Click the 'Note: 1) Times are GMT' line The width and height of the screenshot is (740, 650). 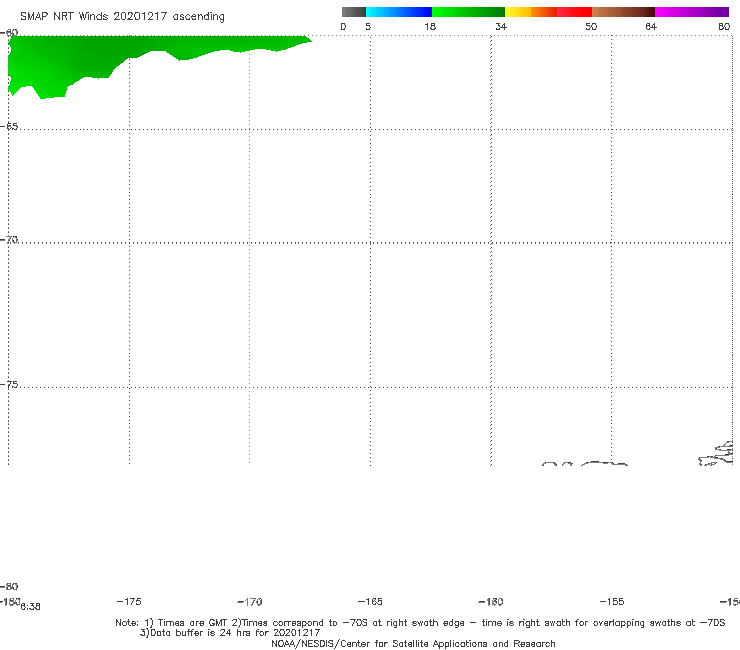(x=420, y=623)
